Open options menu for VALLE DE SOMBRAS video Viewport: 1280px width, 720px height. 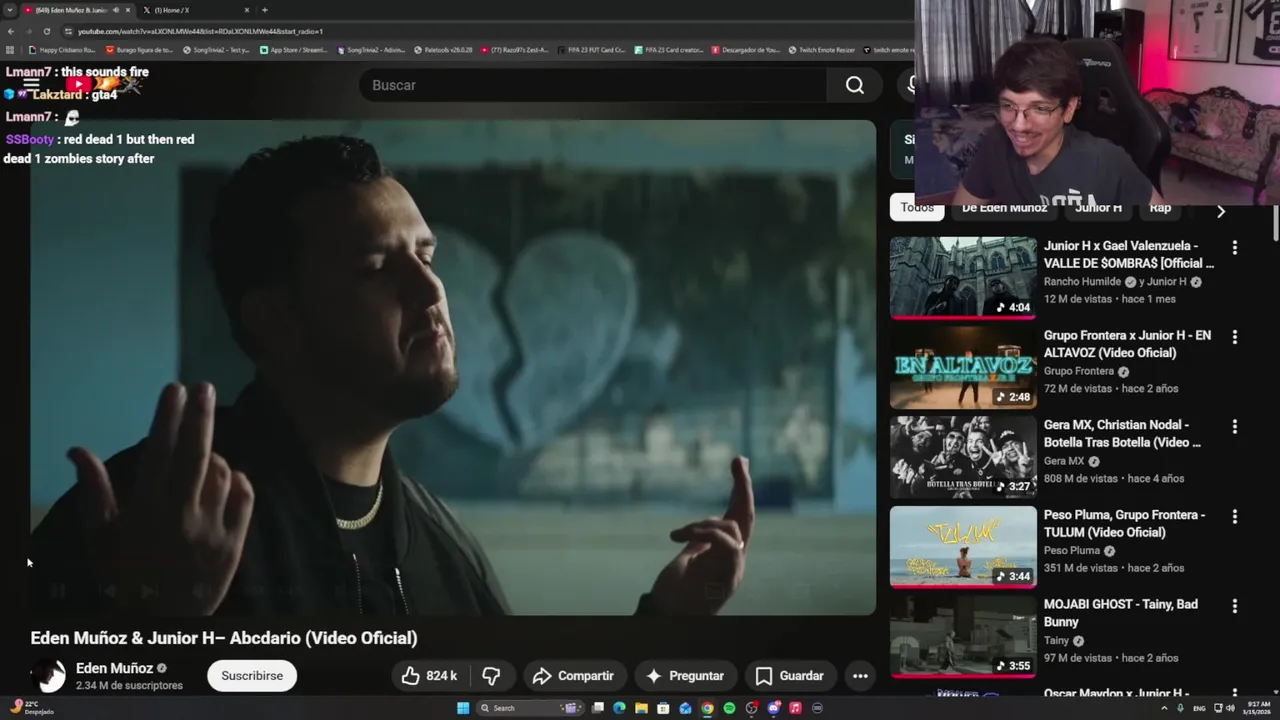[x=1234, y=247]
